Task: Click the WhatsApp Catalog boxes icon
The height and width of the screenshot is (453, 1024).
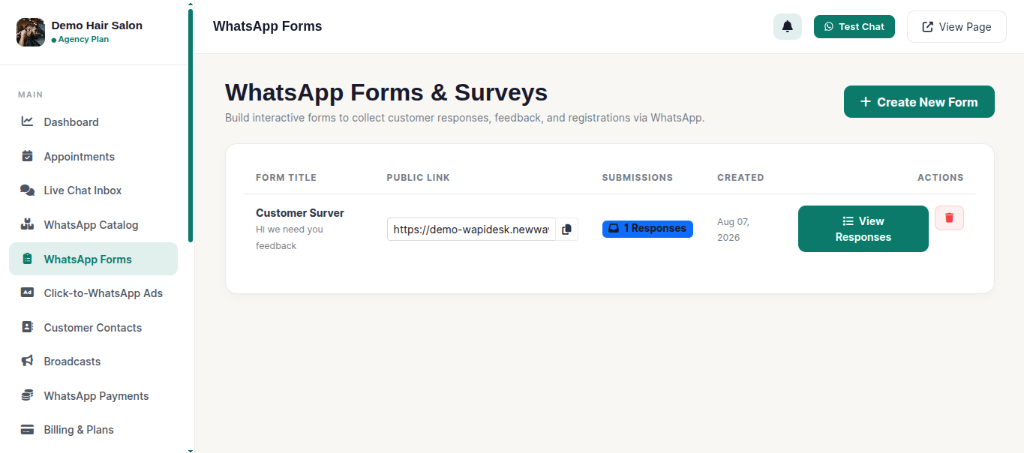Action: (27, 225)
